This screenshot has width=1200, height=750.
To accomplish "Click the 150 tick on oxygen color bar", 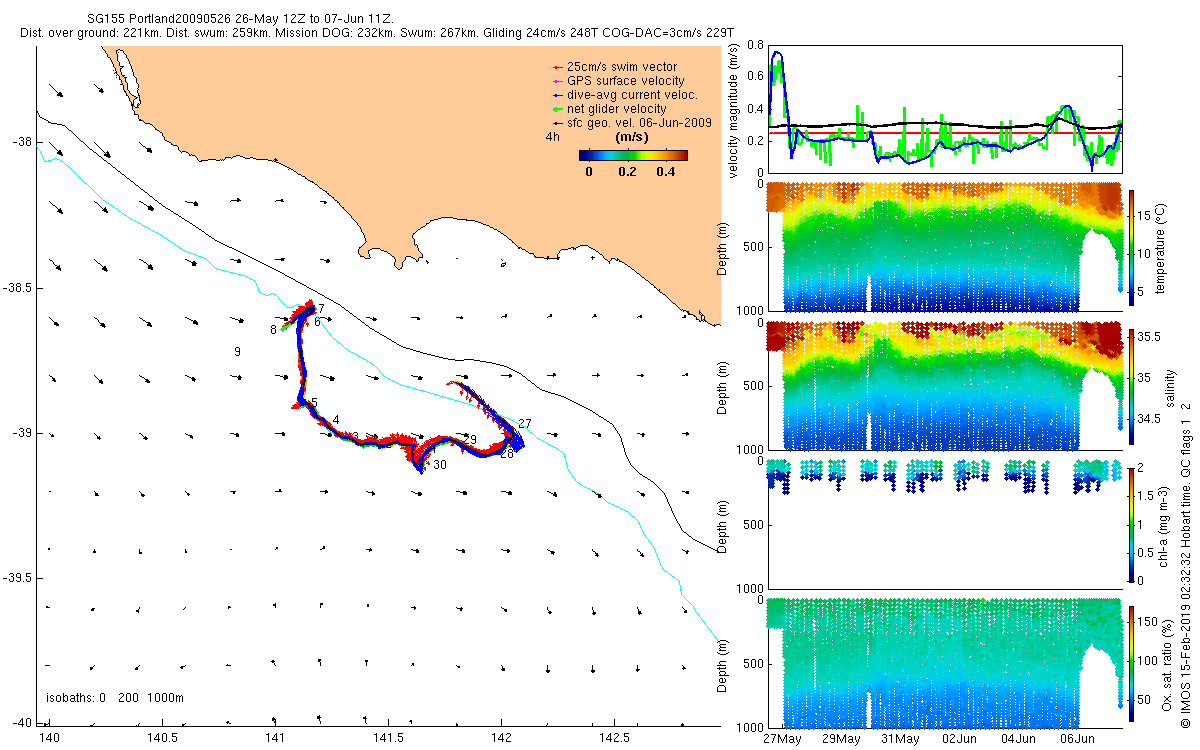I will pos(1150,624).
